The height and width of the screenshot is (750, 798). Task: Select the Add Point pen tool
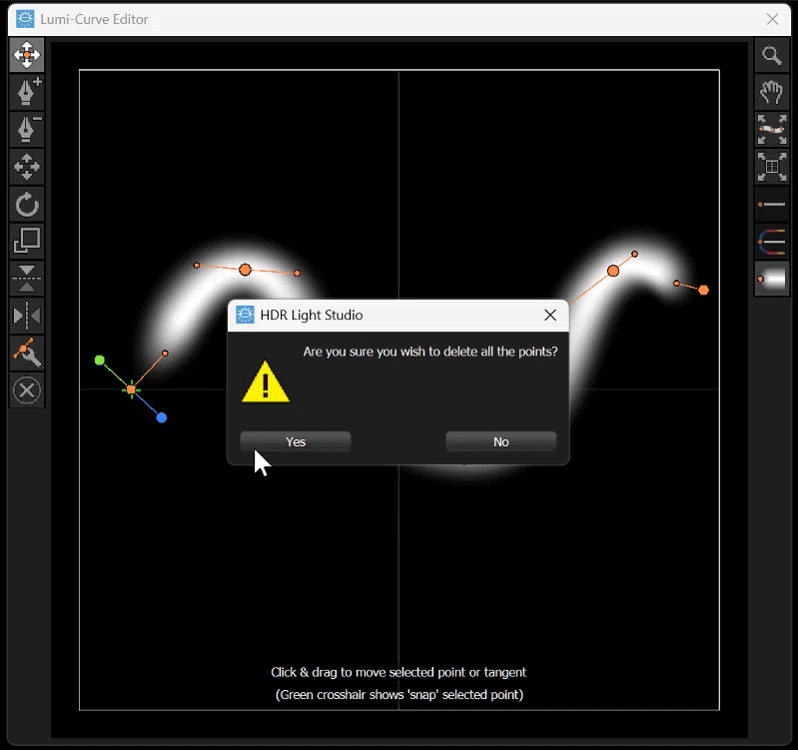pyautogui.click(x=27, y=92)
